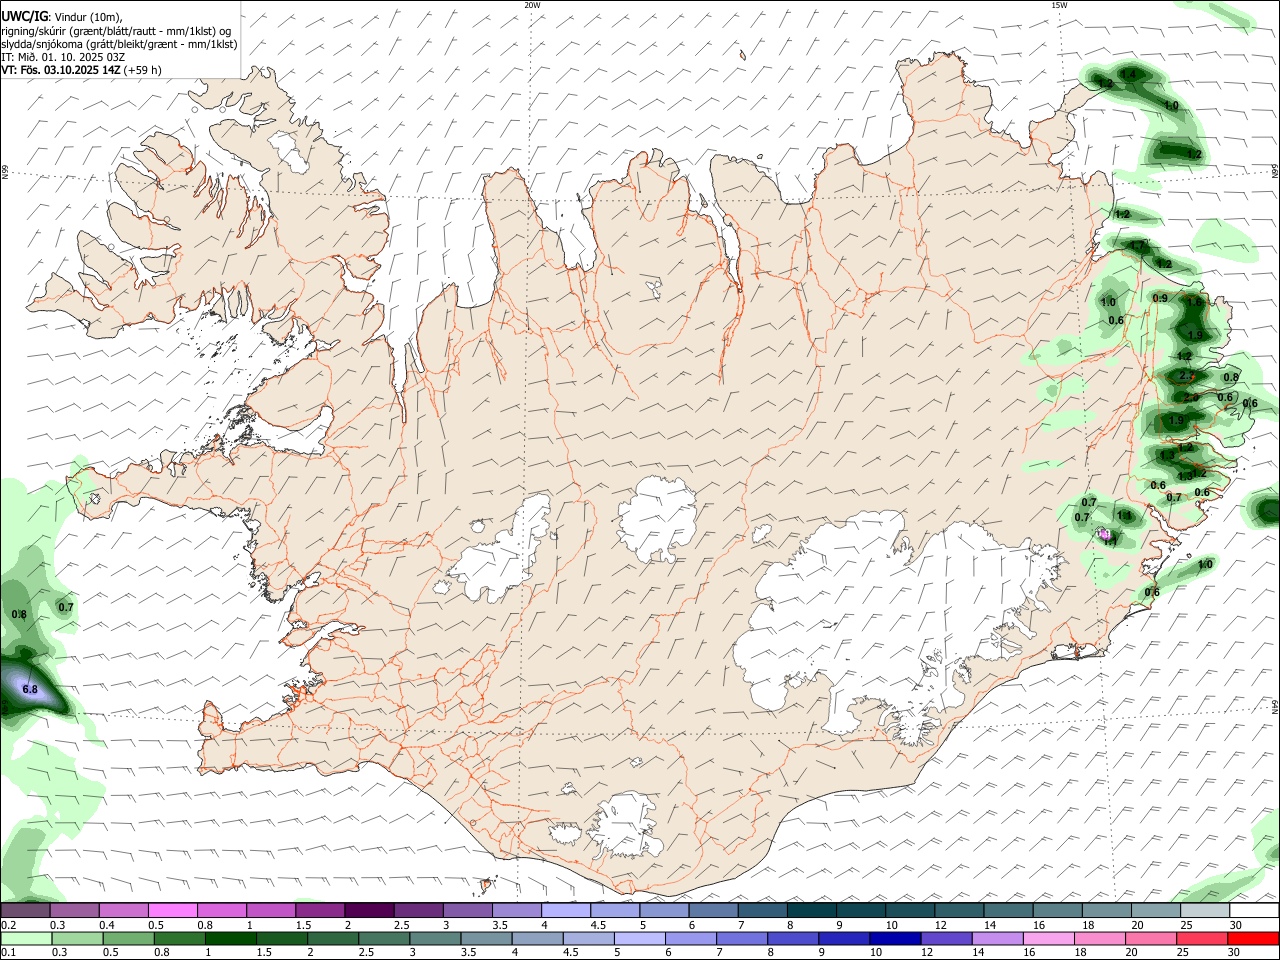
Task: Click the 'Vindur (10m)' header text
Action: click(x=87, y=17)
